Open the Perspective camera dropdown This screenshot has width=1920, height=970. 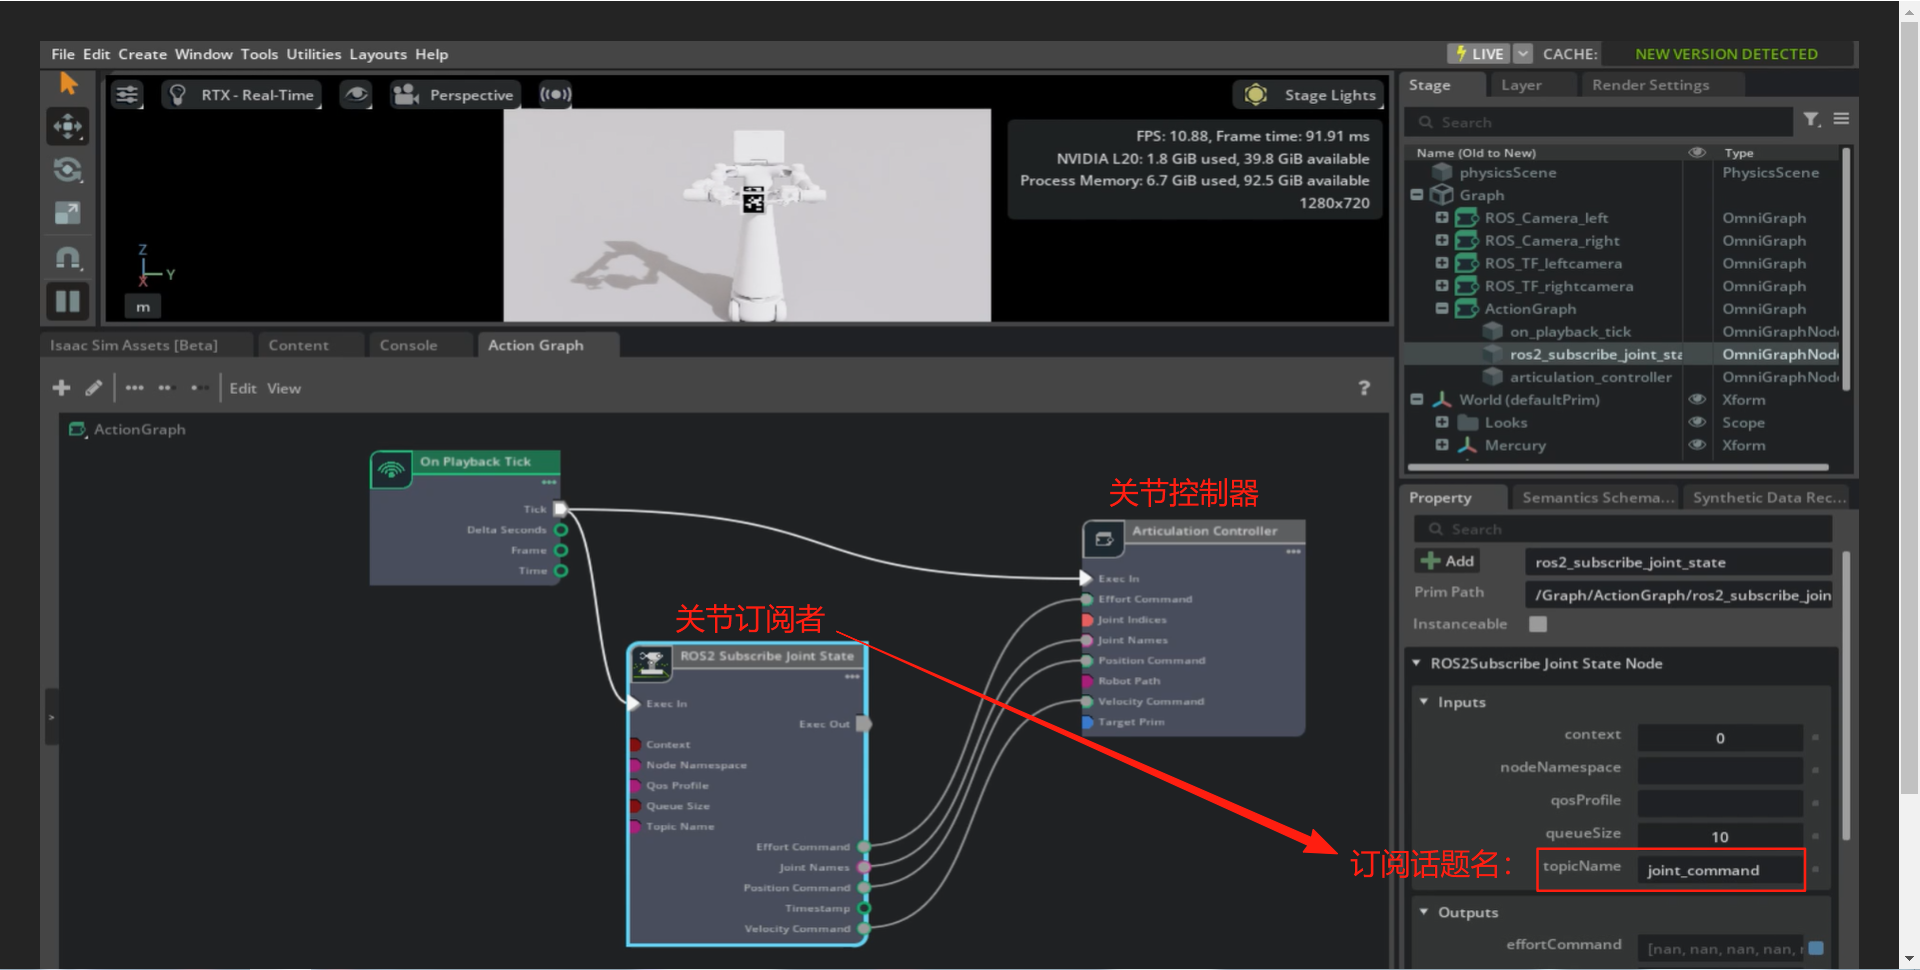[x=456, y=95]
